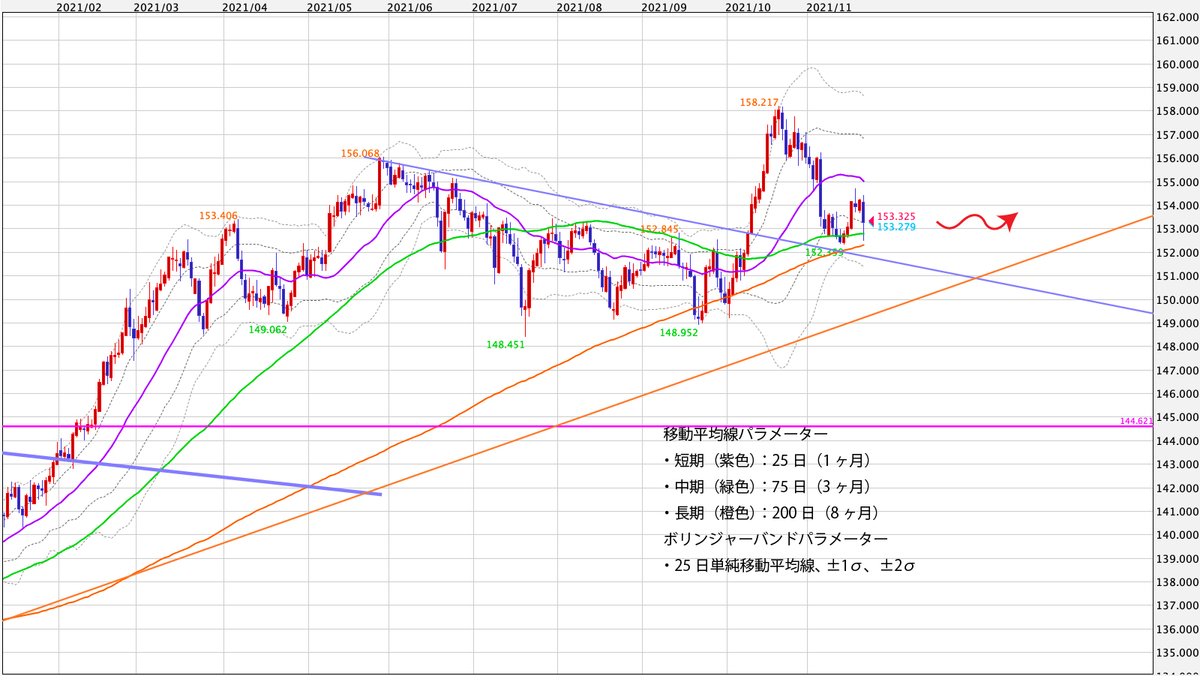
Task: Click the 152.845 orange price annotation
Action: pos(660,229)
